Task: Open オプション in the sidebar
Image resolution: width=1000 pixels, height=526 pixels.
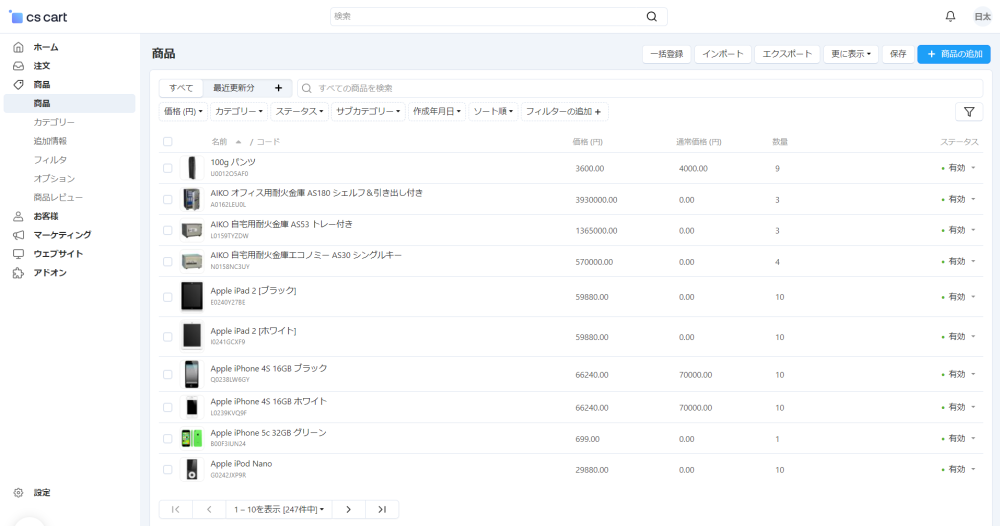Action: [x=54, y=179]
